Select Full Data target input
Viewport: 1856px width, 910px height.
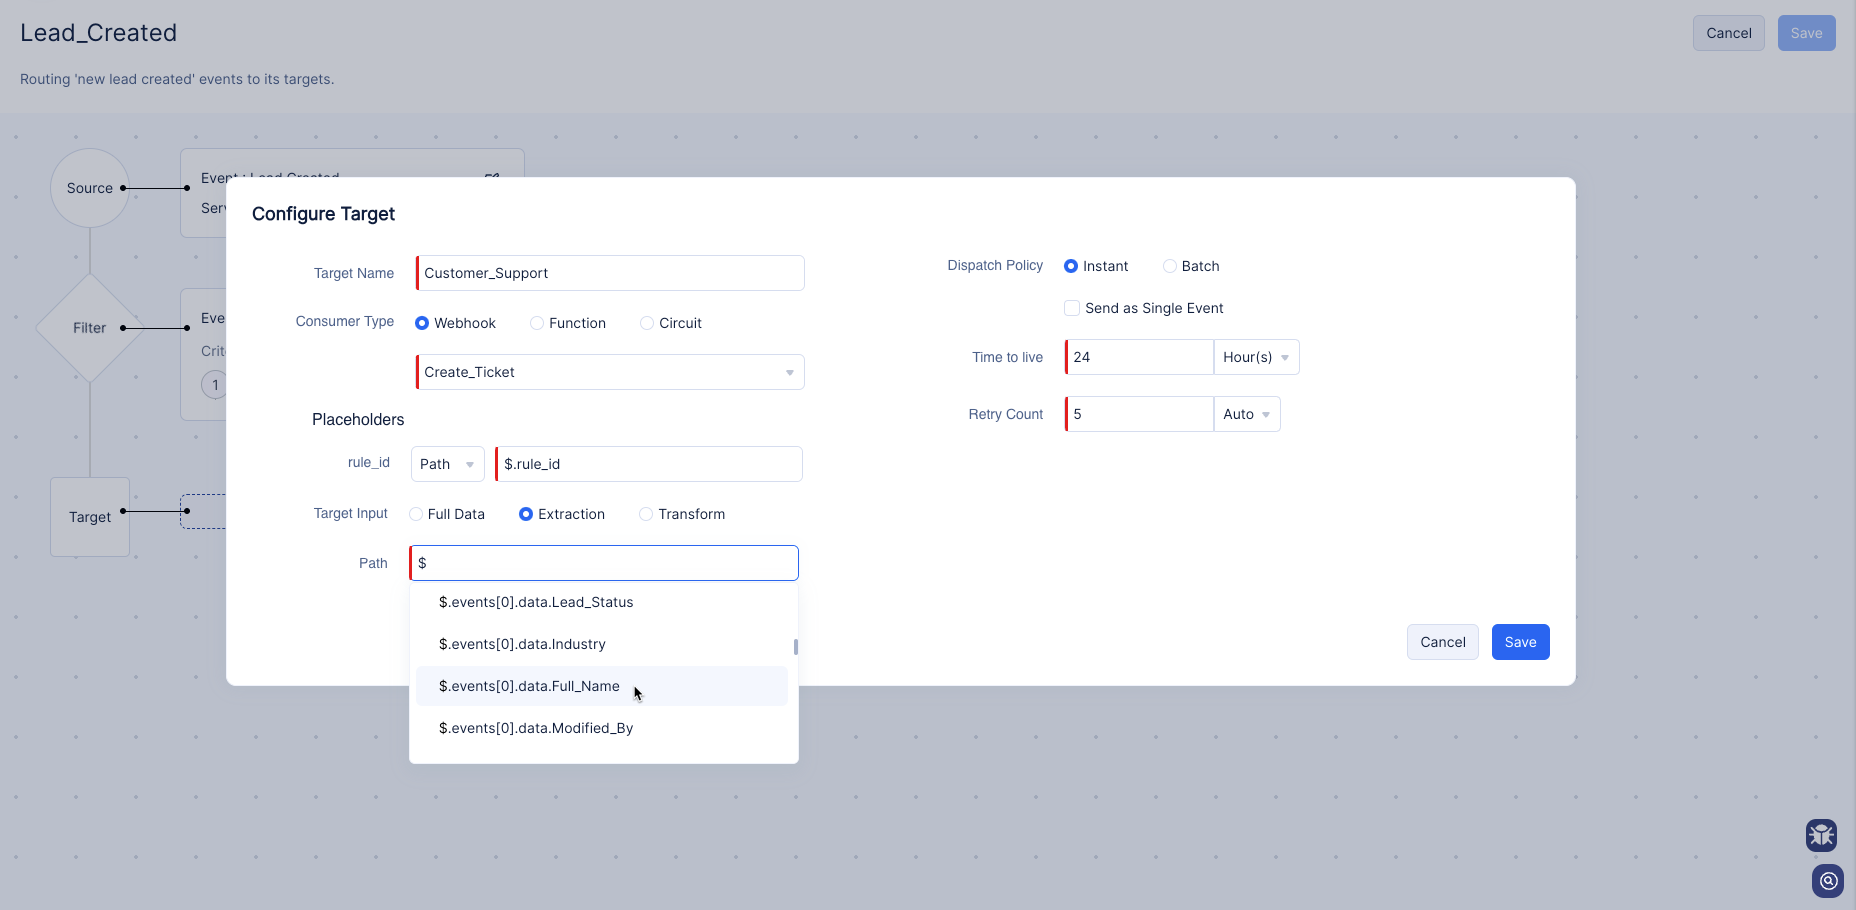pyautogui.click(x=416, y=514)
